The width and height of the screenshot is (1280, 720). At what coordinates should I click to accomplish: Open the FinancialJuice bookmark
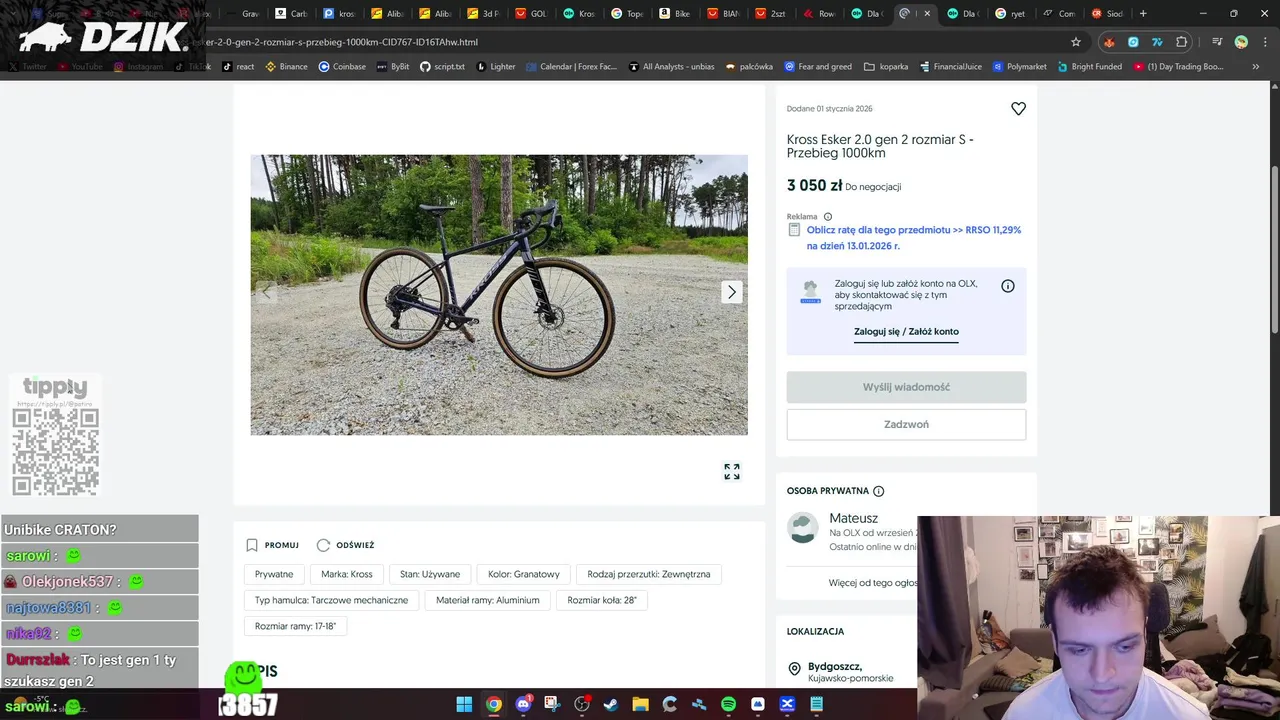[950, 66]
